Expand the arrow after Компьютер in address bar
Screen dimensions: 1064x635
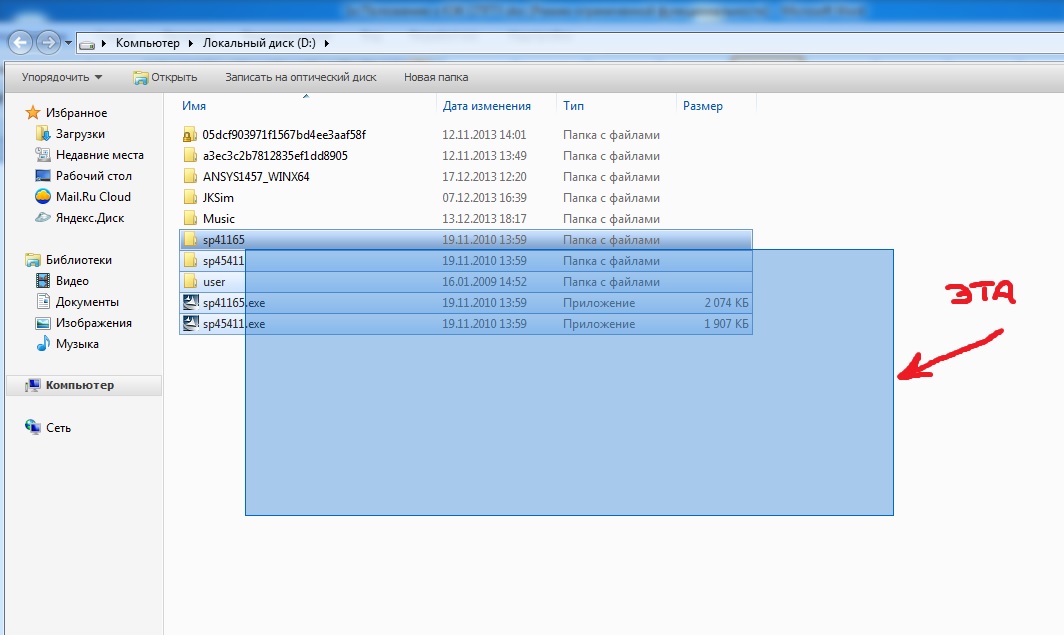click(190, 43)
